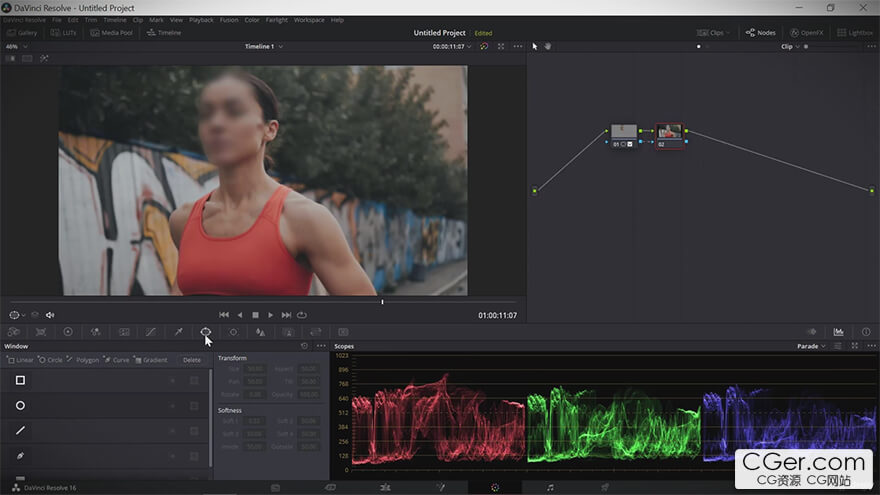Viewport: 880px width, 495px height.
Task: Click the Gallery button
Action: pyautogui.click(x=22, y=33)
